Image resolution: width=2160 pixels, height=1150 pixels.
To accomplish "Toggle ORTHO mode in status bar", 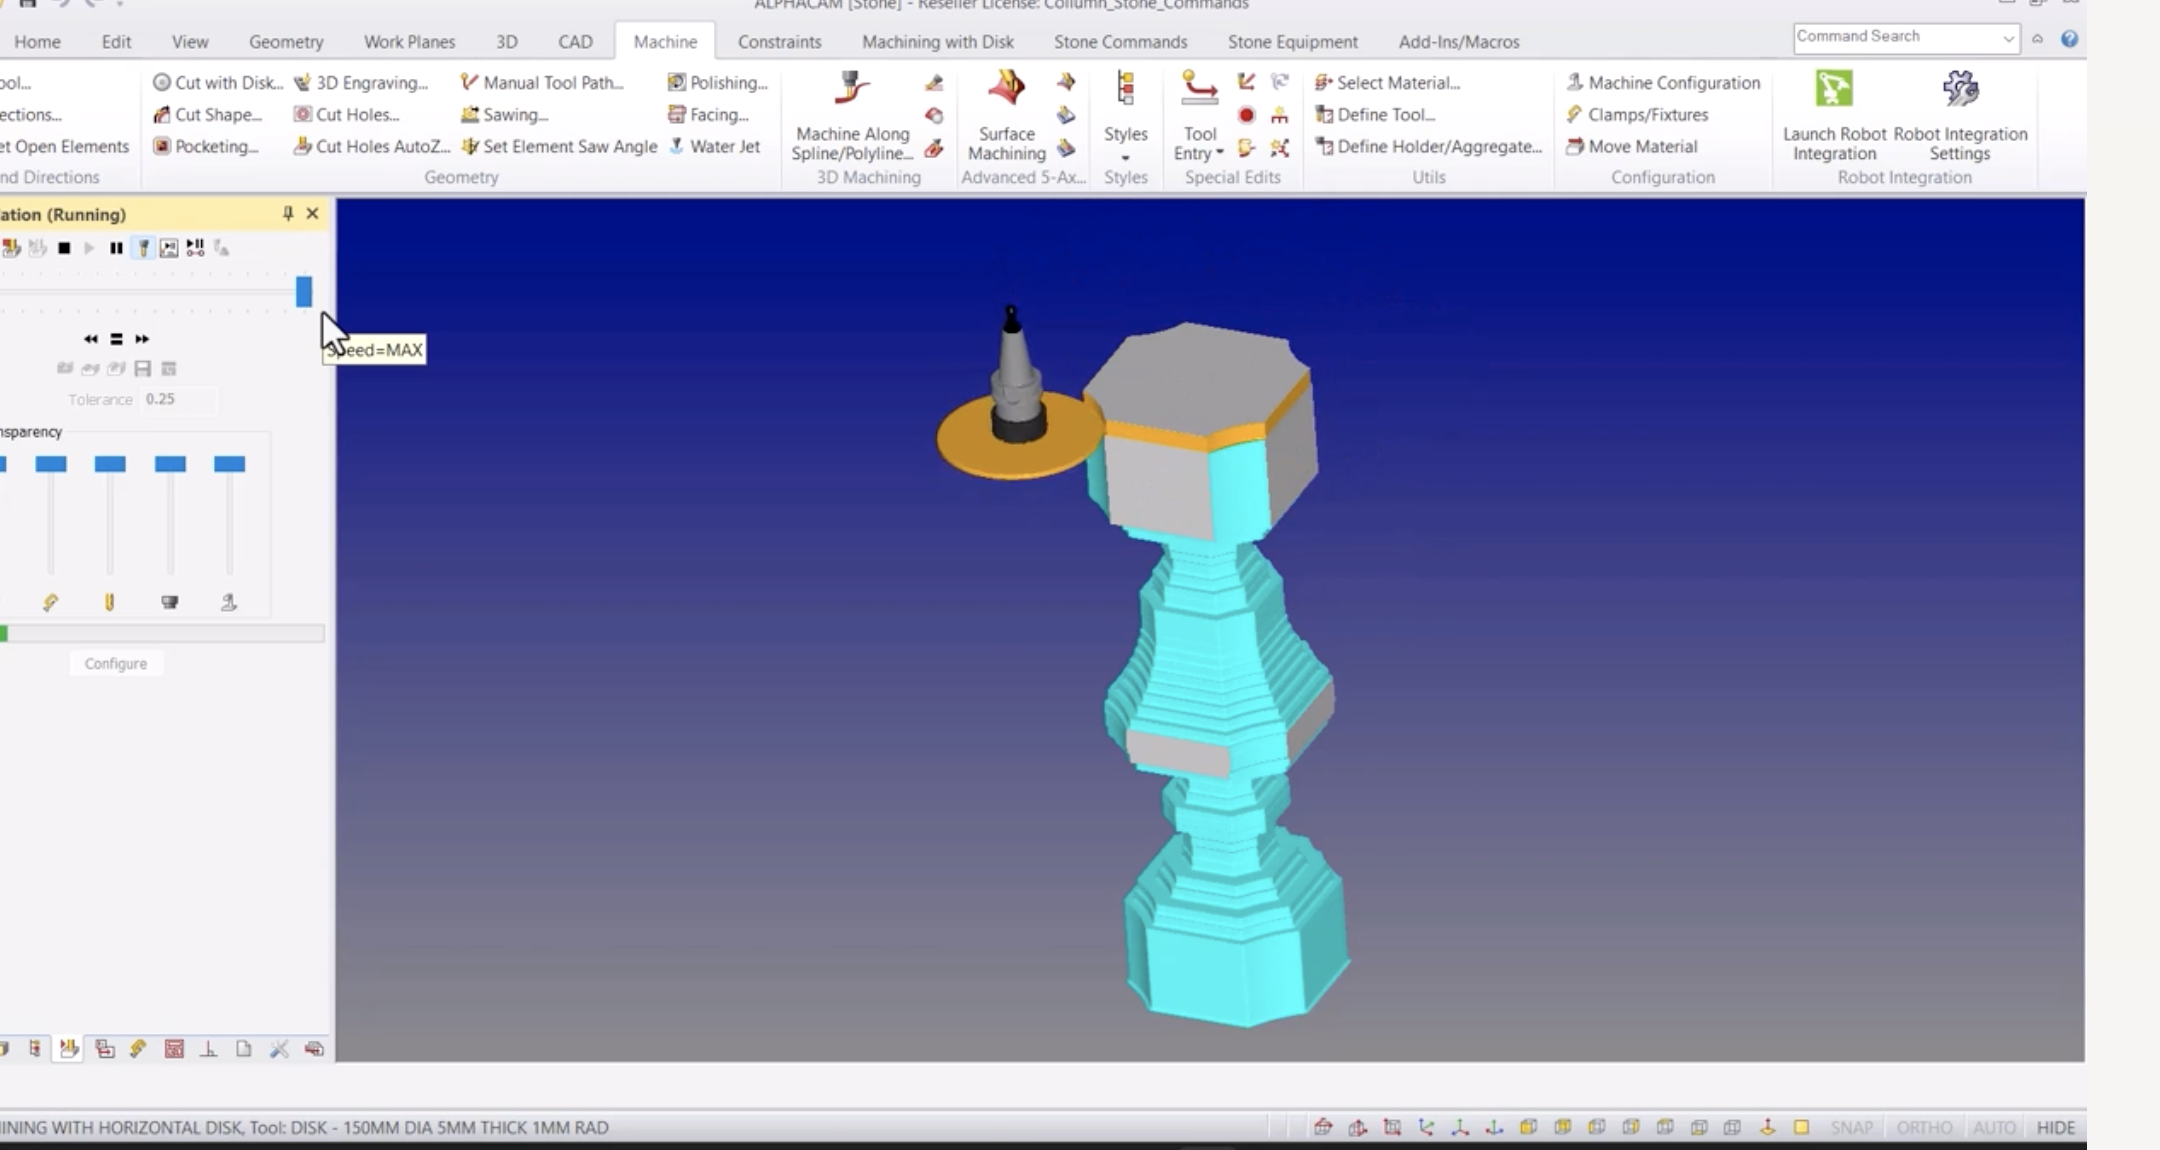I will (1923, 1127).
